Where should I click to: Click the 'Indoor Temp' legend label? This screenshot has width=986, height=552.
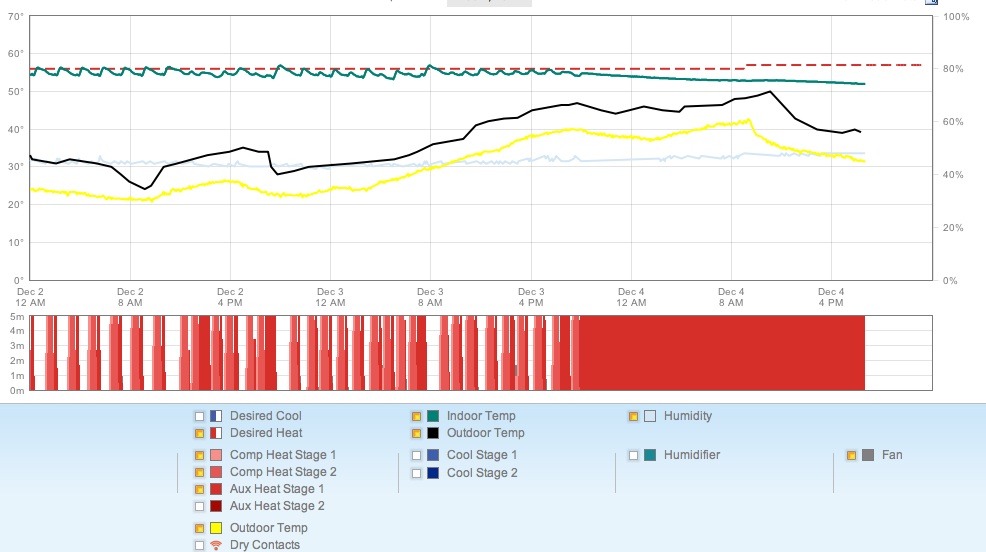tap(481, 416)
